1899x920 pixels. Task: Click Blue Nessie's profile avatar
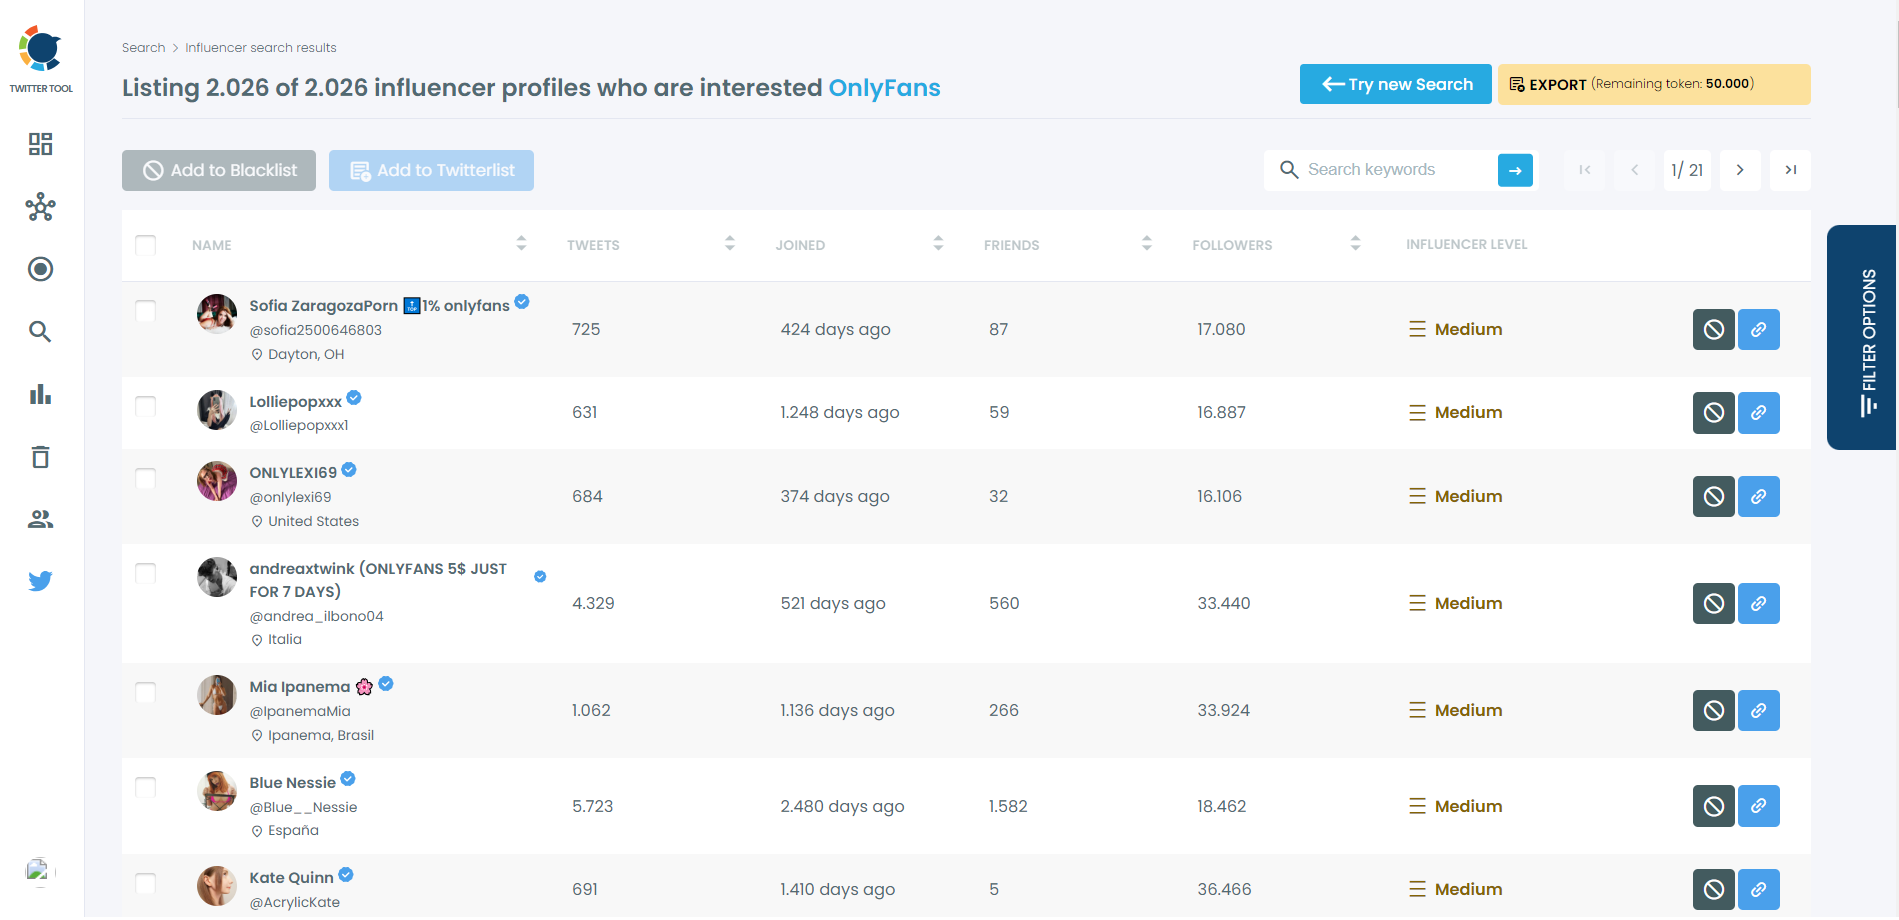click(217, 791)
